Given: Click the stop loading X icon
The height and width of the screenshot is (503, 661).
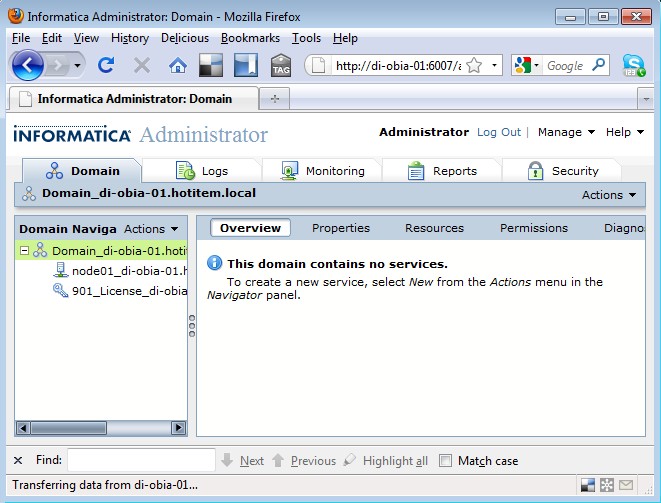Looking at the screenshot, I should point(142,65).
